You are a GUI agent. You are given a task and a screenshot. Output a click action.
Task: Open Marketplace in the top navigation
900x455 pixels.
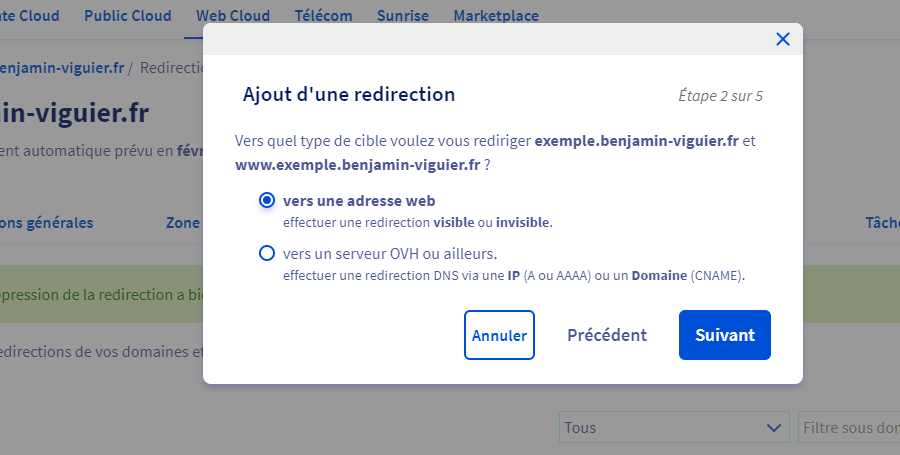point(496,16)
